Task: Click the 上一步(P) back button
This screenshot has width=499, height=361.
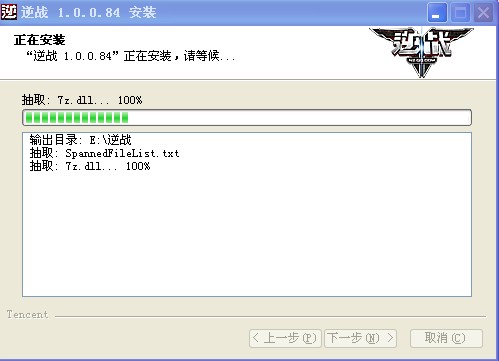Action: click(x=285, y=338)
